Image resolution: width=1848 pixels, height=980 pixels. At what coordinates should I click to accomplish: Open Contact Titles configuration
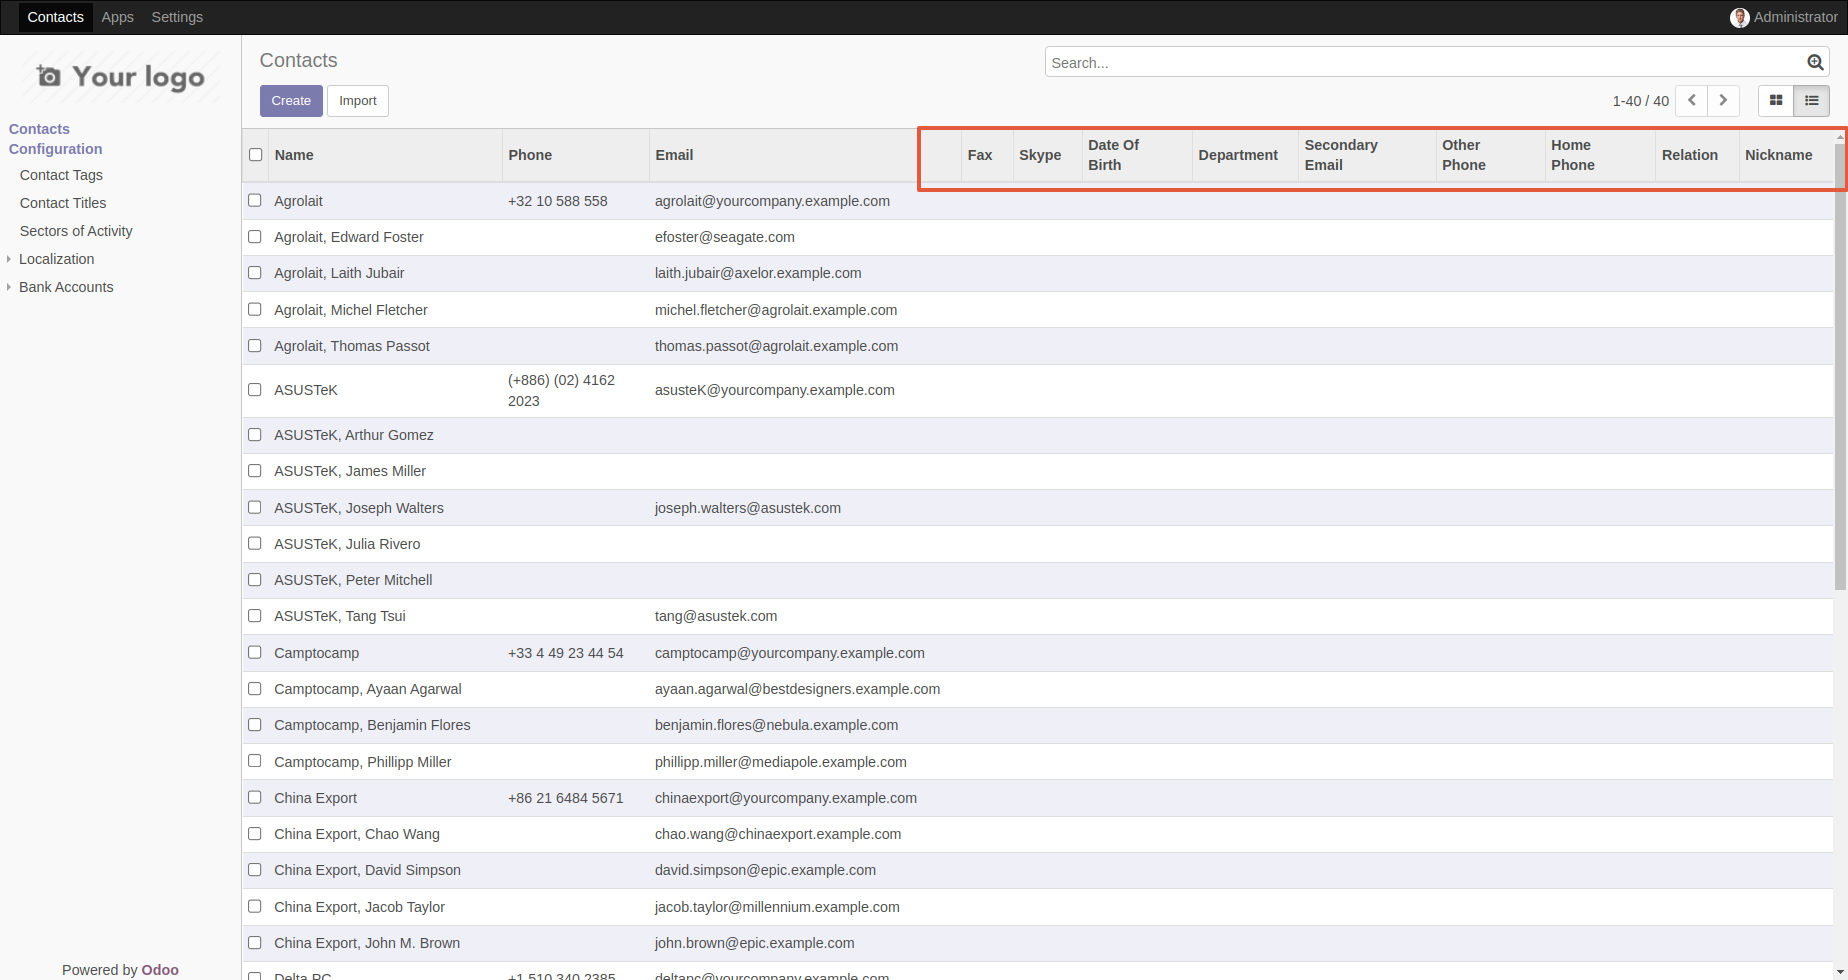coord(63,203)
